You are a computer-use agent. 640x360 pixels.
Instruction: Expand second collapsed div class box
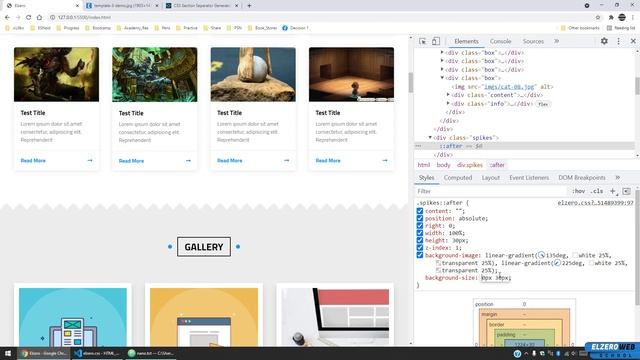442,61
